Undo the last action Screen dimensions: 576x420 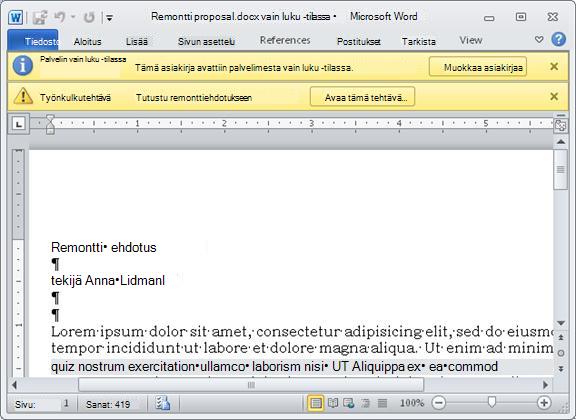click(x=60, y=17)
